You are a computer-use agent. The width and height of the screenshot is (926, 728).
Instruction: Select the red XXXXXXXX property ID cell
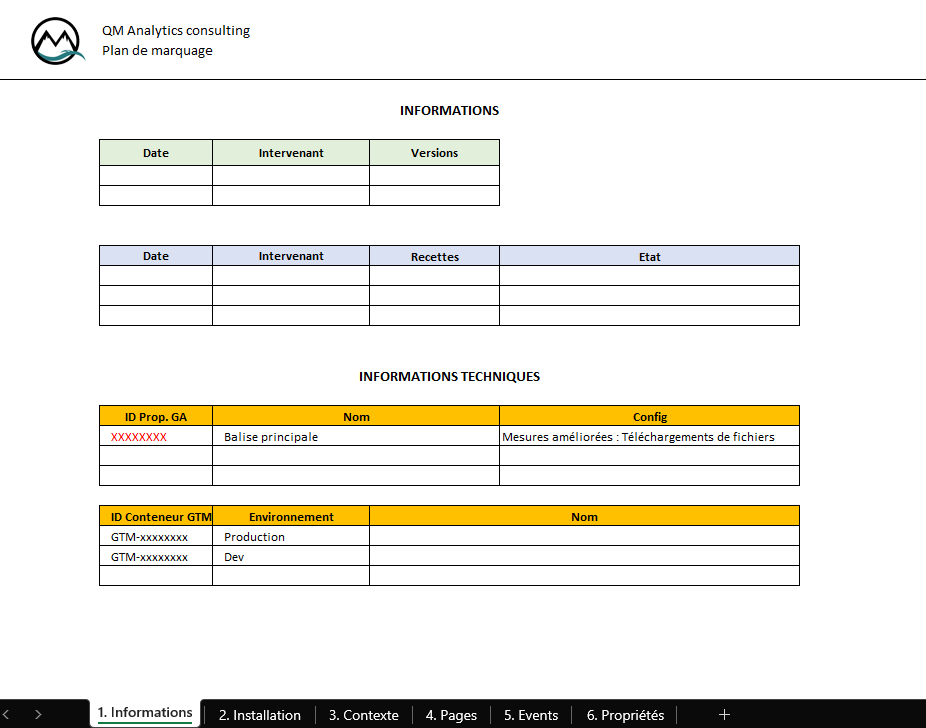pos(156,436)
